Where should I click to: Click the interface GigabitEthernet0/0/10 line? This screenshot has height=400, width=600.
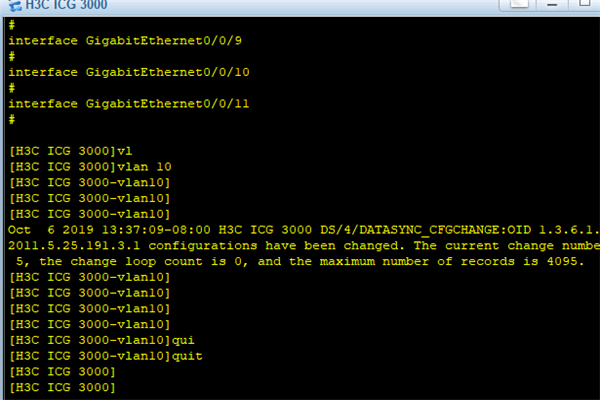pyautogui.click(x=129, y=72)
